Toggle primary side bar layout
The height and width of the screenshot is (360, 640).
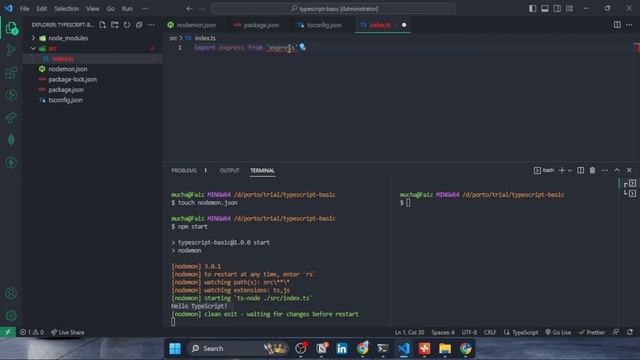(532, 8)
